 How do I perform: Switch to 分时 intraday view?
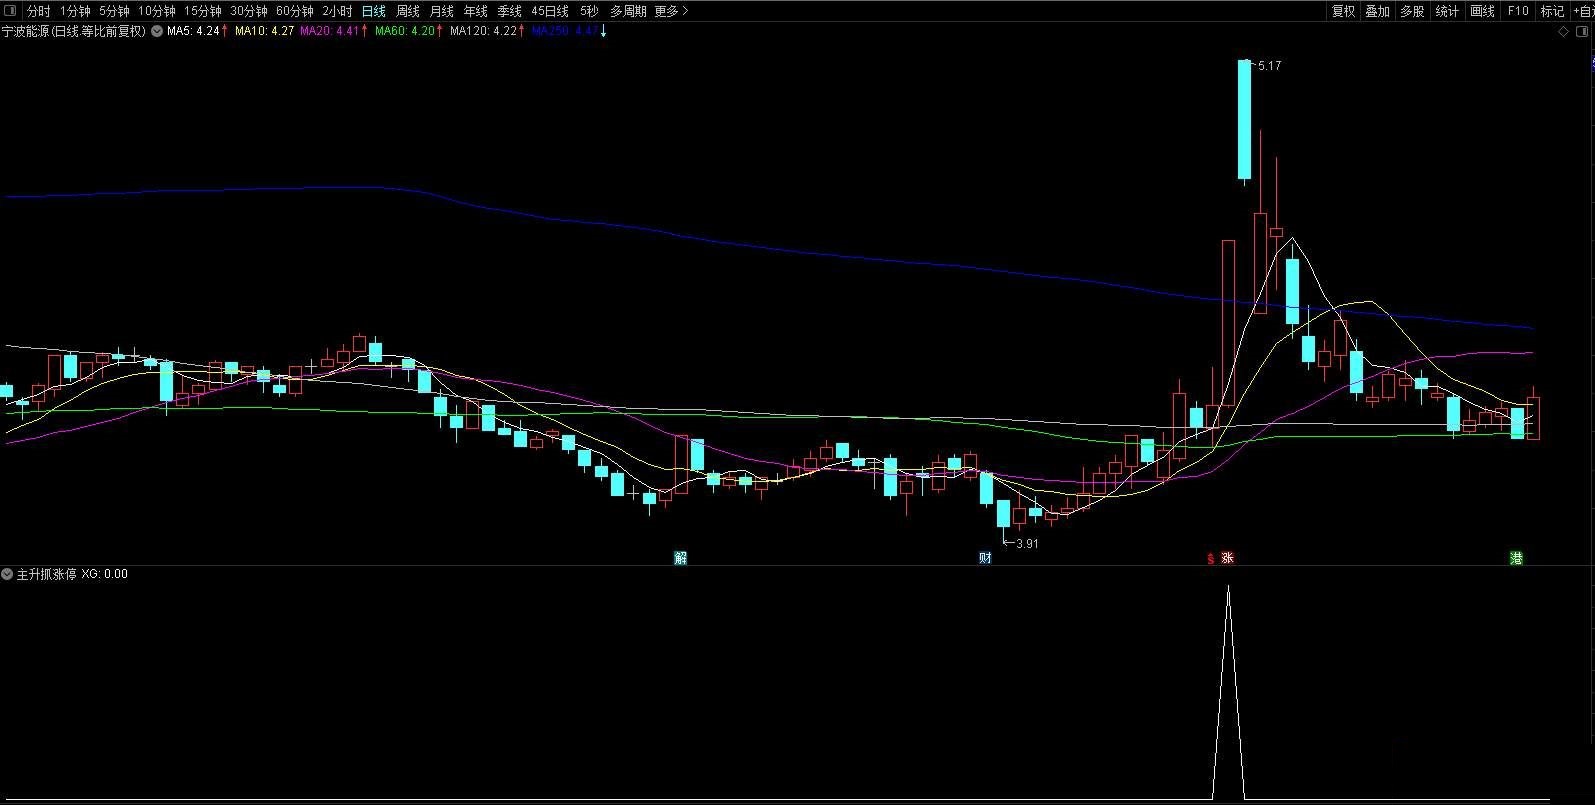[x=38, y=11]
